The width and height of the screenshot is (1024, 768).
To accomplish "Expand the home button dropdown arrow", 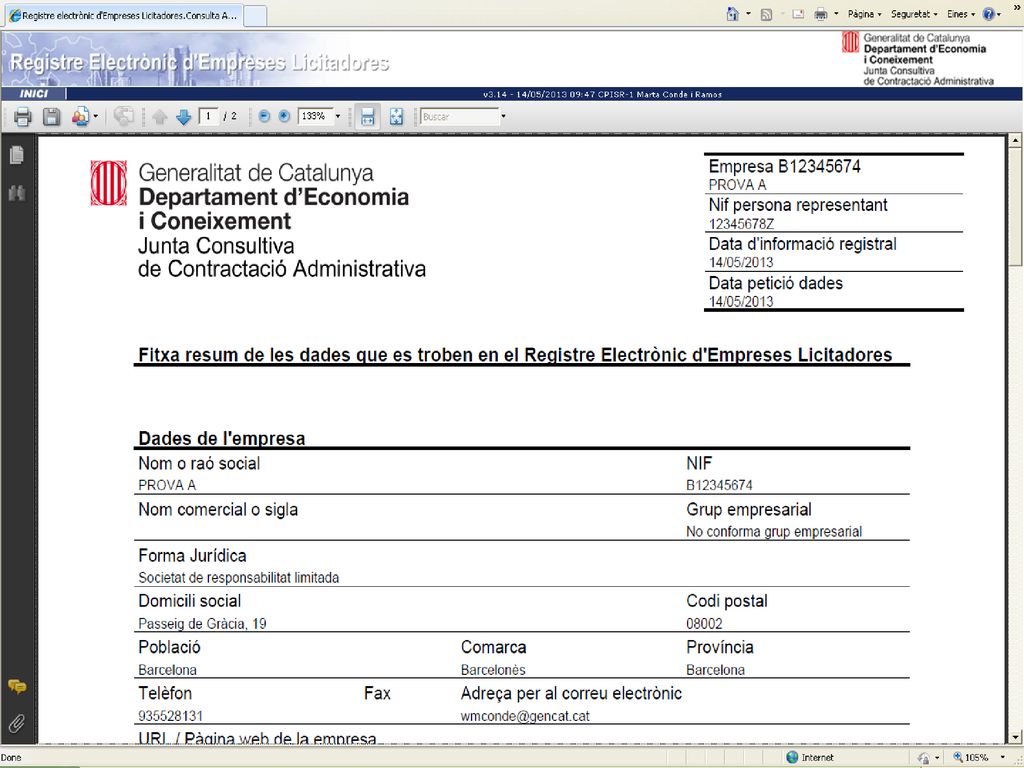I will click(748, 14).
